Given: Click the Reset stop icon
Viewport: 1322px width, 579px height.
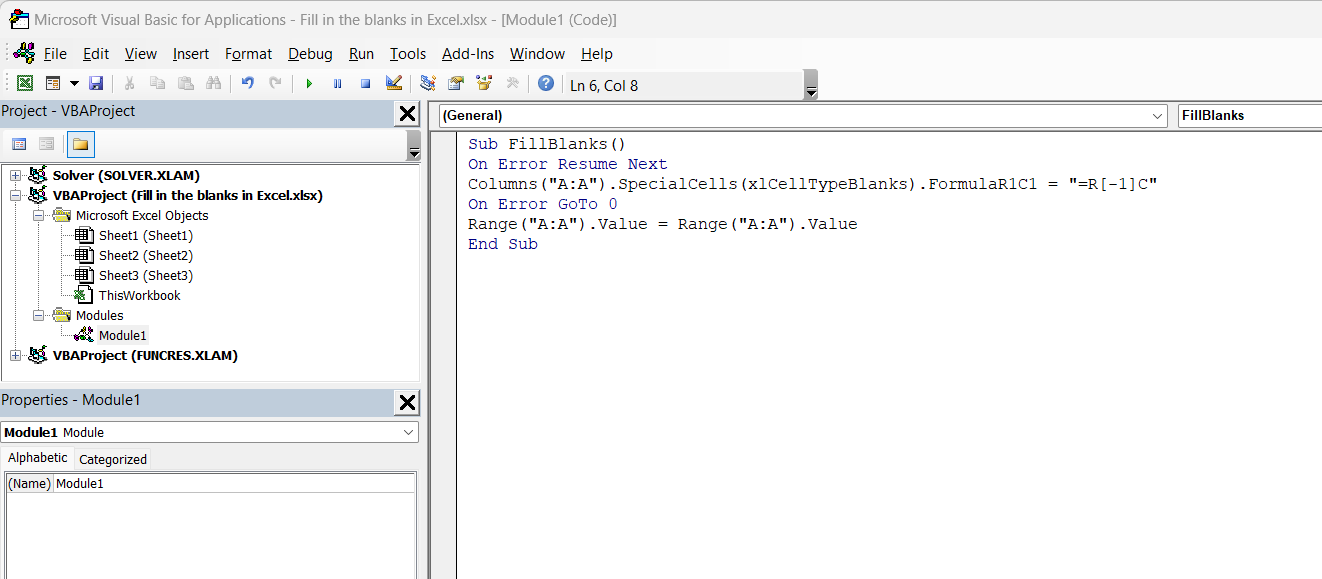Looking at the screenshot, I should point(365,84).
